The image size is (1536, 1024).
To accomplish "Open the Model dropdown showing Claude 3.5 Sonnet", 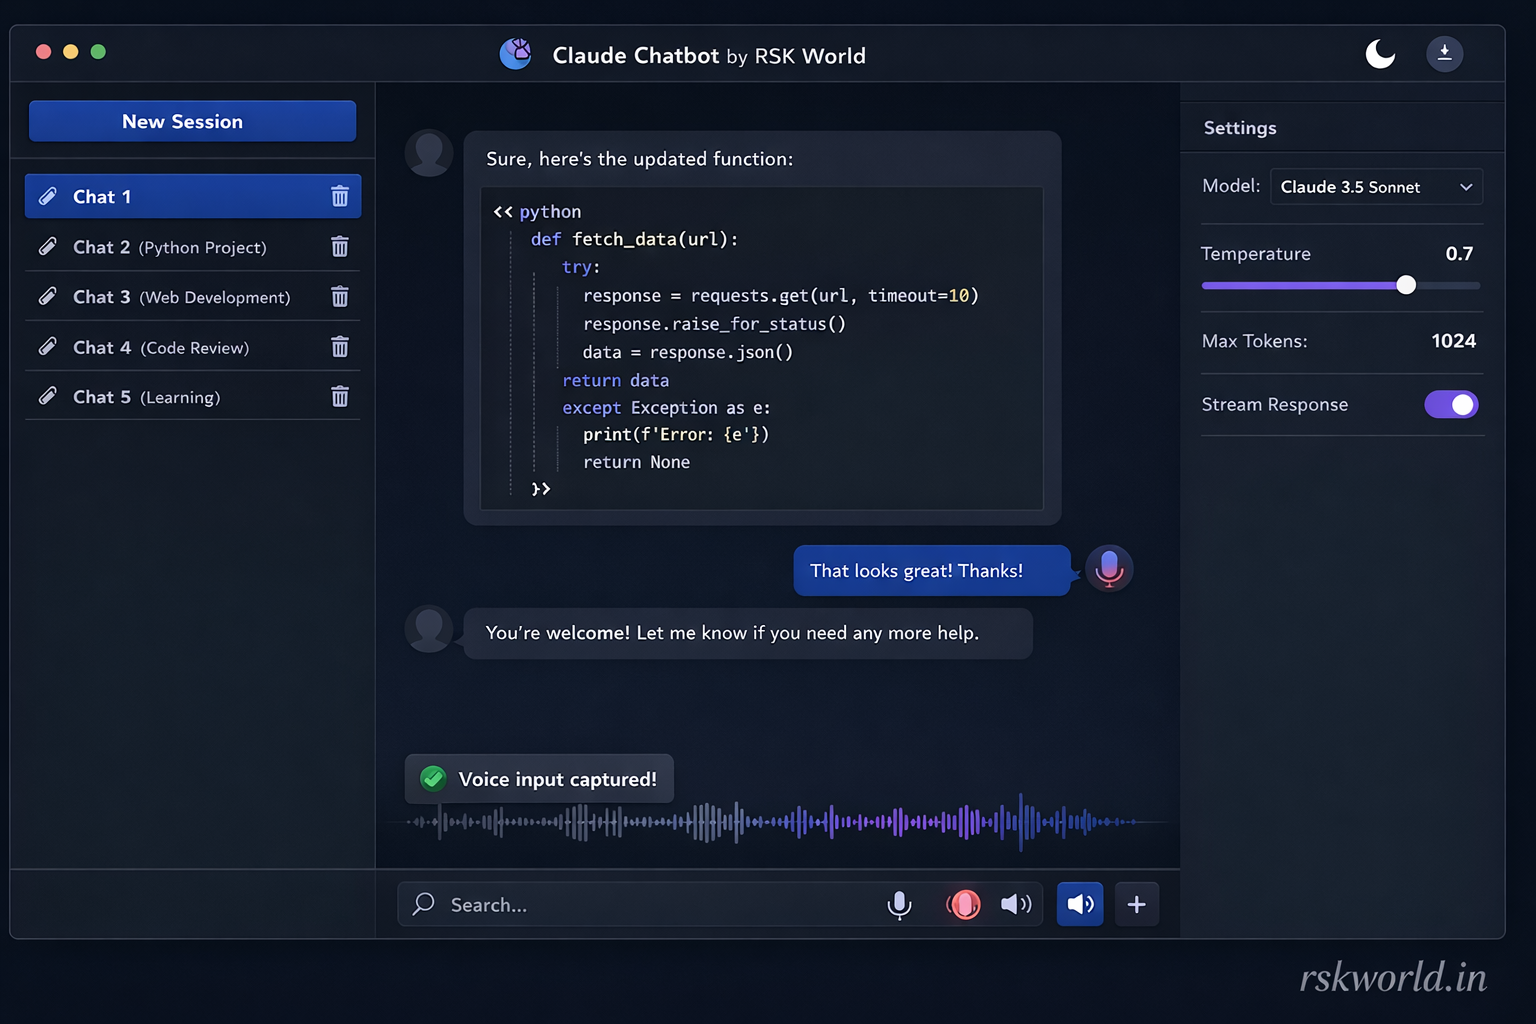I will pos(1376,187).
